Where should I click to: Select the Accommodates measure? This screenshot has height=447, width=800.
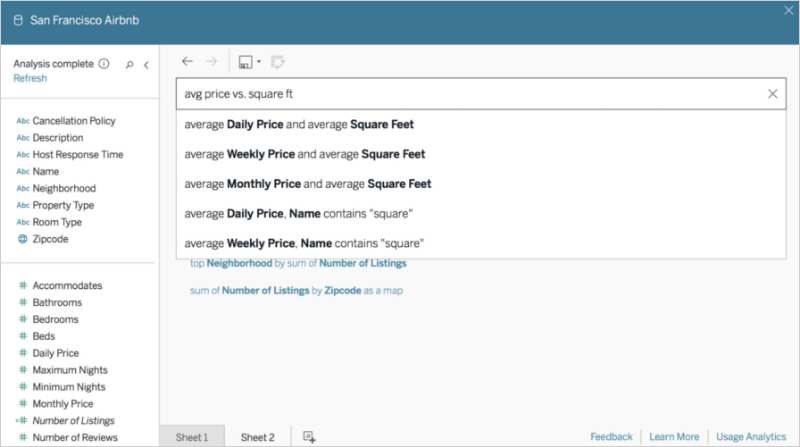click(x=67, y=286)
